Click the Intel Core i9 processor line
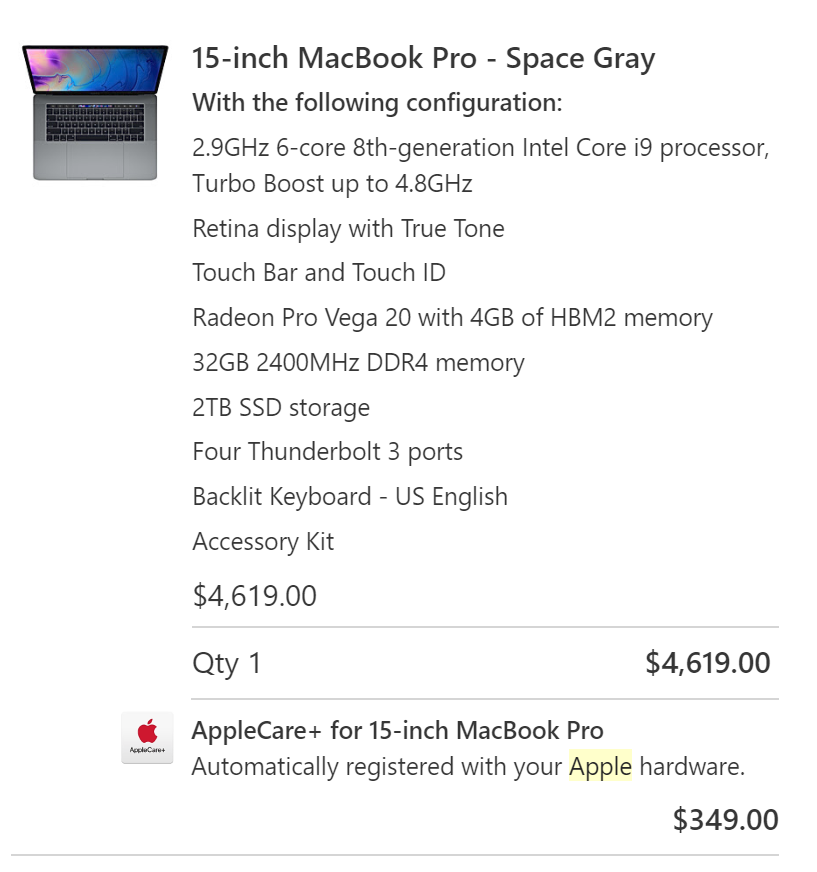This screenshot has width=817, height=872. pyautogui.click(x=480, y=148)
